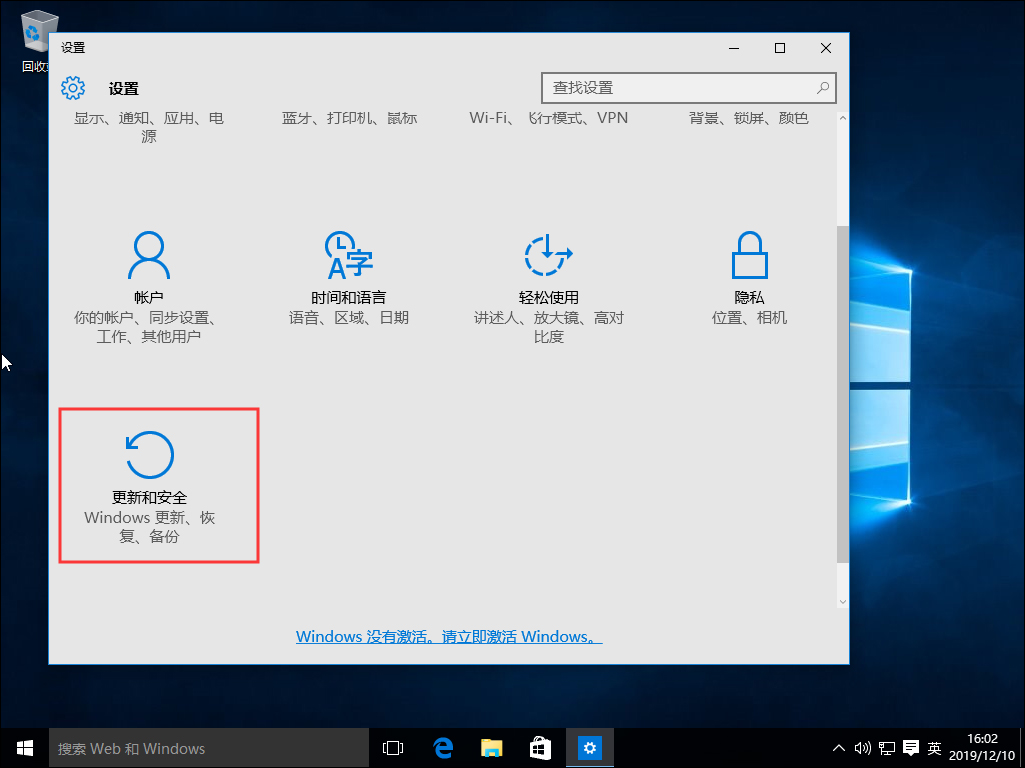Open 蓝牙、打印机、鼠标 settings
Screen dimensions: 1025x768
point(350,117)
